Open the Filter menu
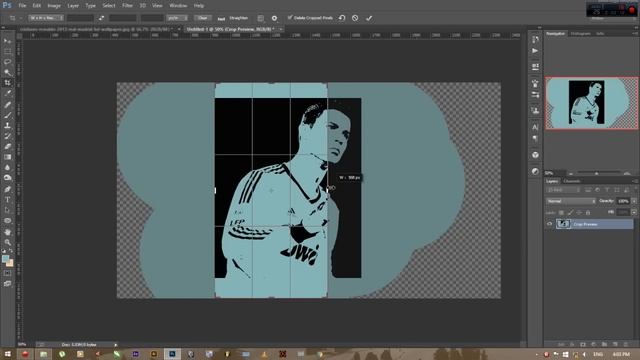640x360 pixels. click(127, 6)
